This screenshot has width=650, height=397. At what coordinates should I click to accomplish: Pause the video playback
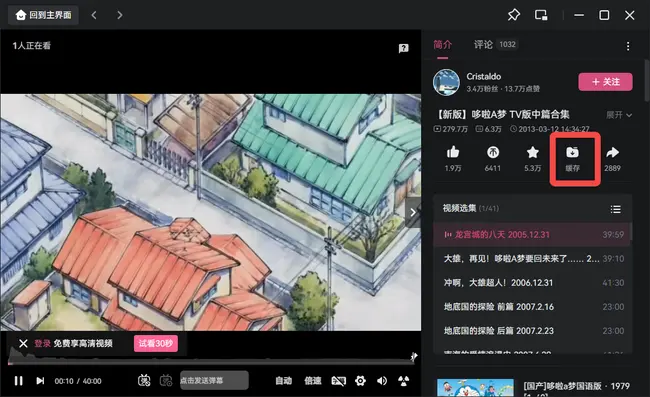pyautogui.click(x=19, y=380)
